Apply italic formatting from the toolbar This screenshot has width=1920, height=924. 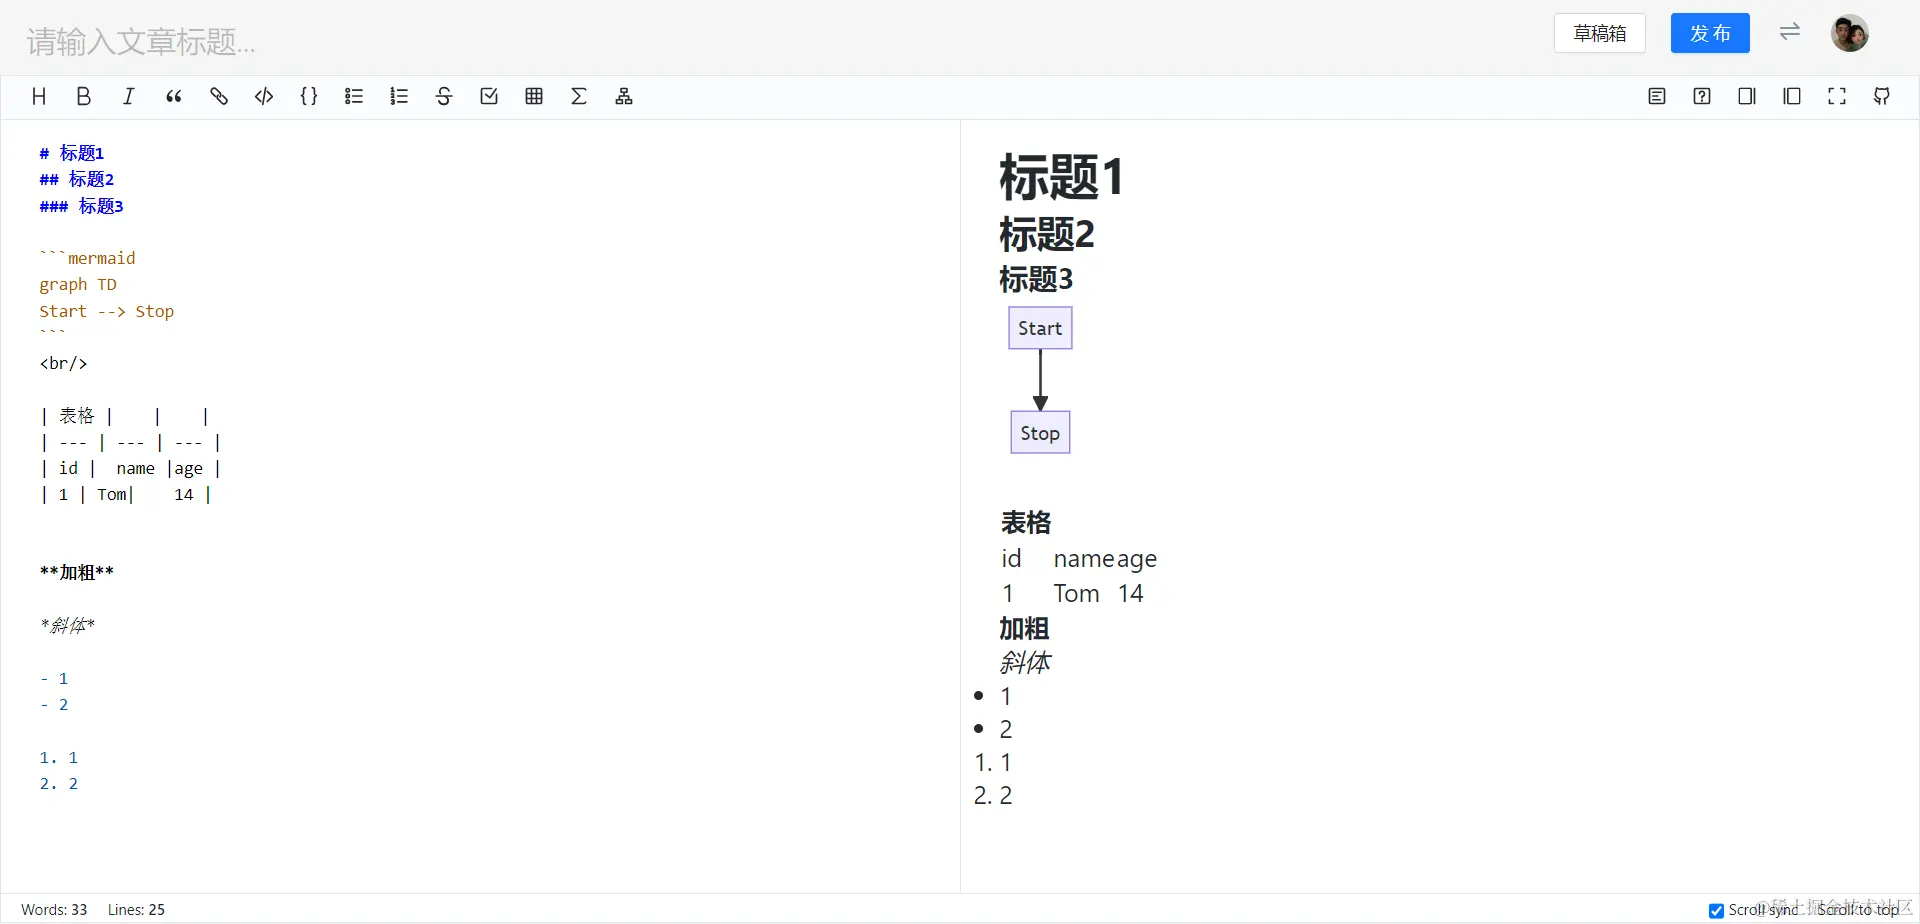click(x=129, y=96)
